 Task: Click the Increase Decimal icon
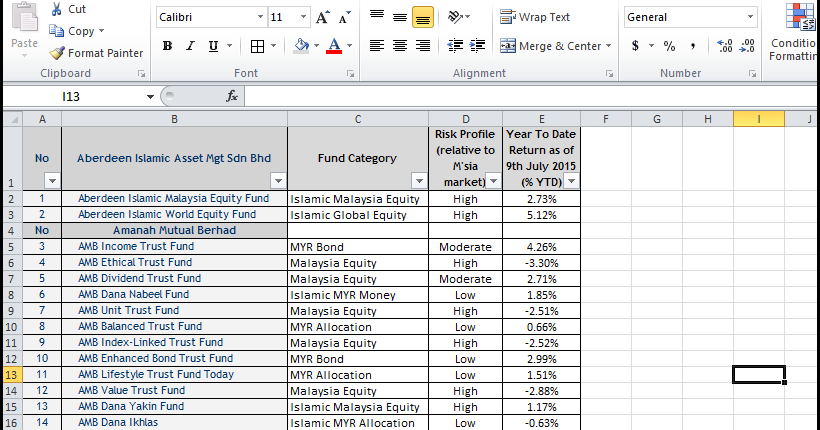(x=725, y=46)
